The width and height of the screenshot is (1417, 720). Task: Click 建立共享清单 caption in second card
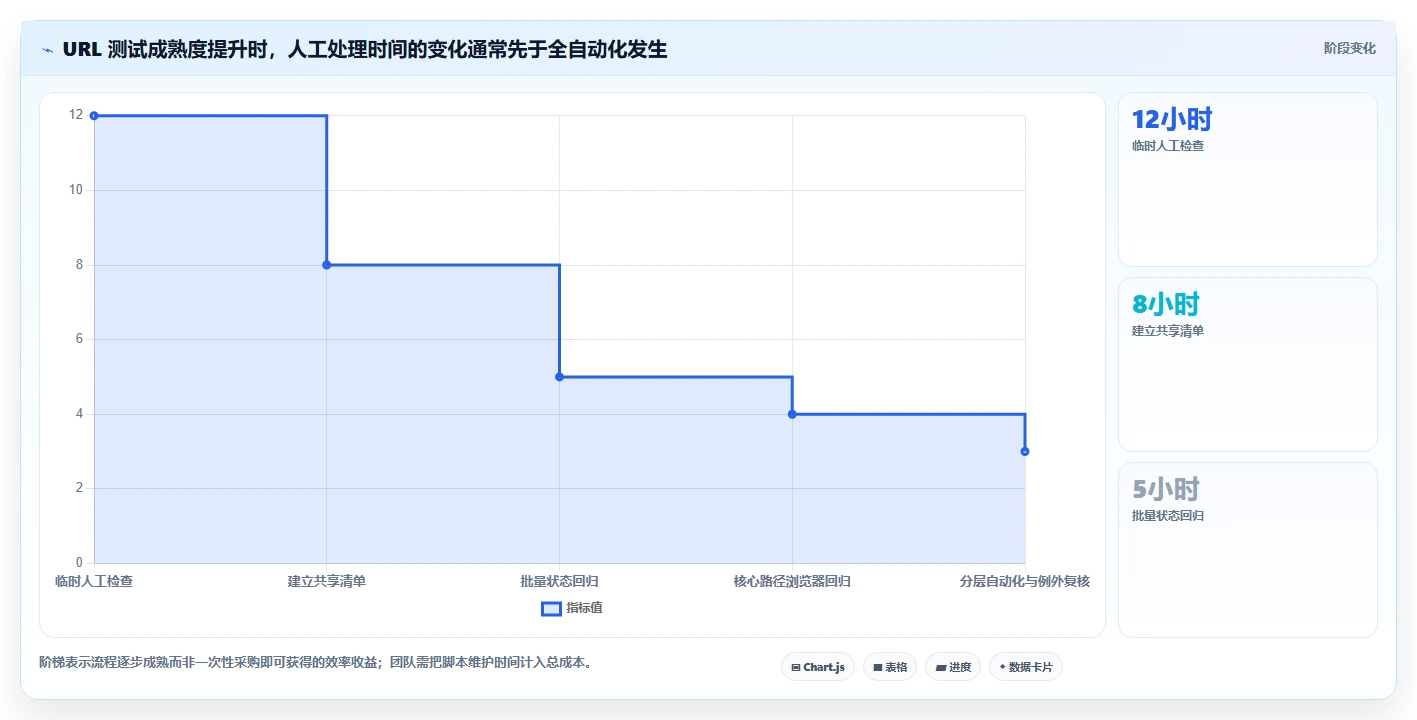tap(1167, 331)
